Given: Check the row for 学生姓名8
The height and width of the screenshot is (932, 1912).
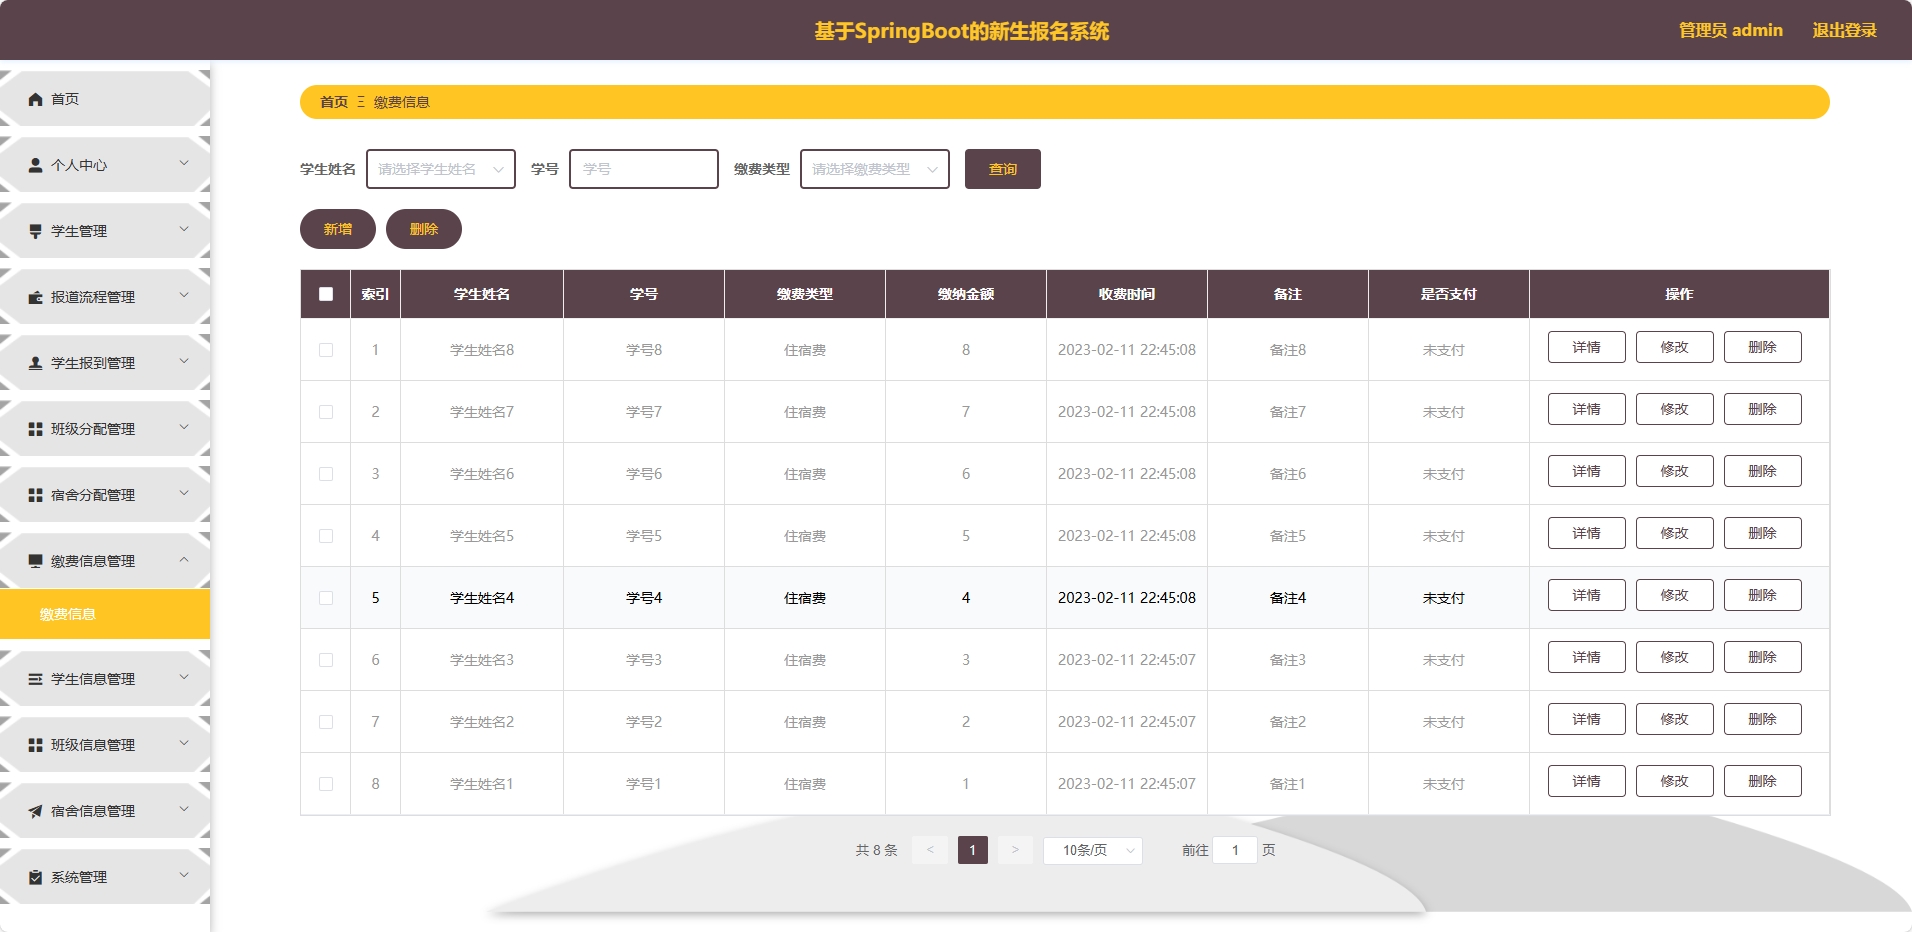Looking at the screenshot, I should [x=326, y=350].
